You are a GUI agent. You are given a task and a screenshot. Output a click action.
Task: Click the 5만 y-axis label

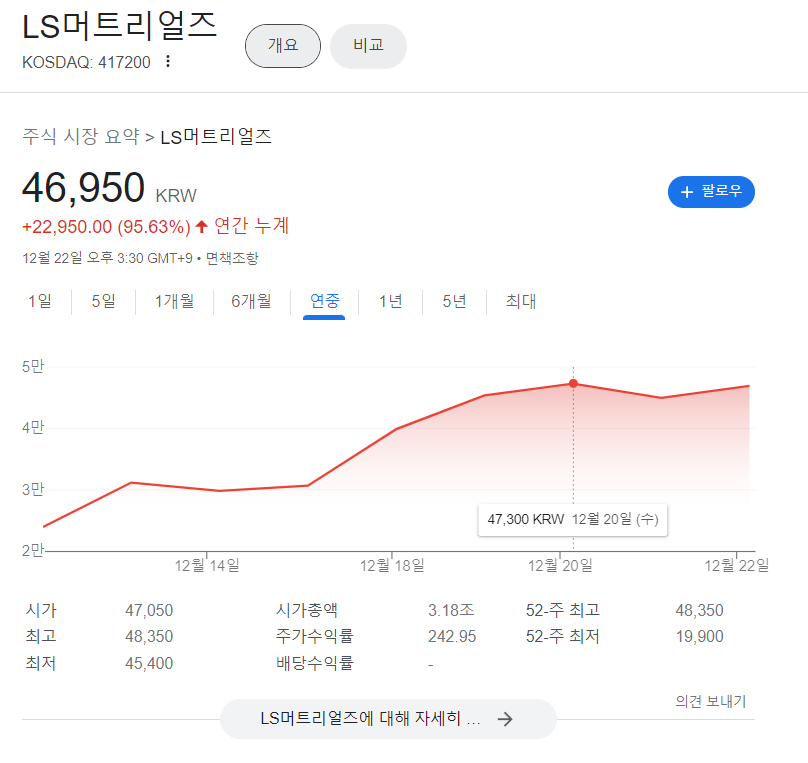point(33,367)
